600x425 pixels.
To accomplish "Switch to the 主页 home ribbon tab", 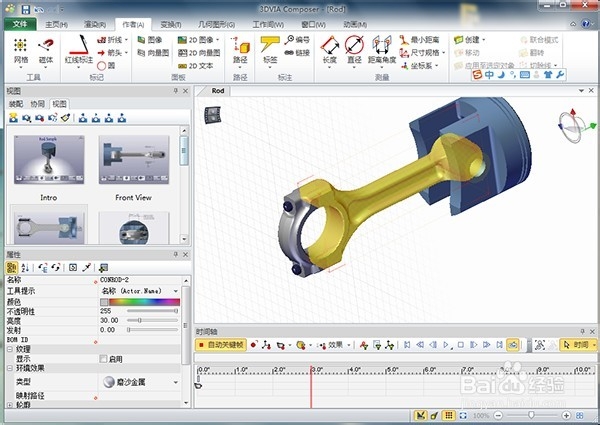I will click(x=57, y=24).
